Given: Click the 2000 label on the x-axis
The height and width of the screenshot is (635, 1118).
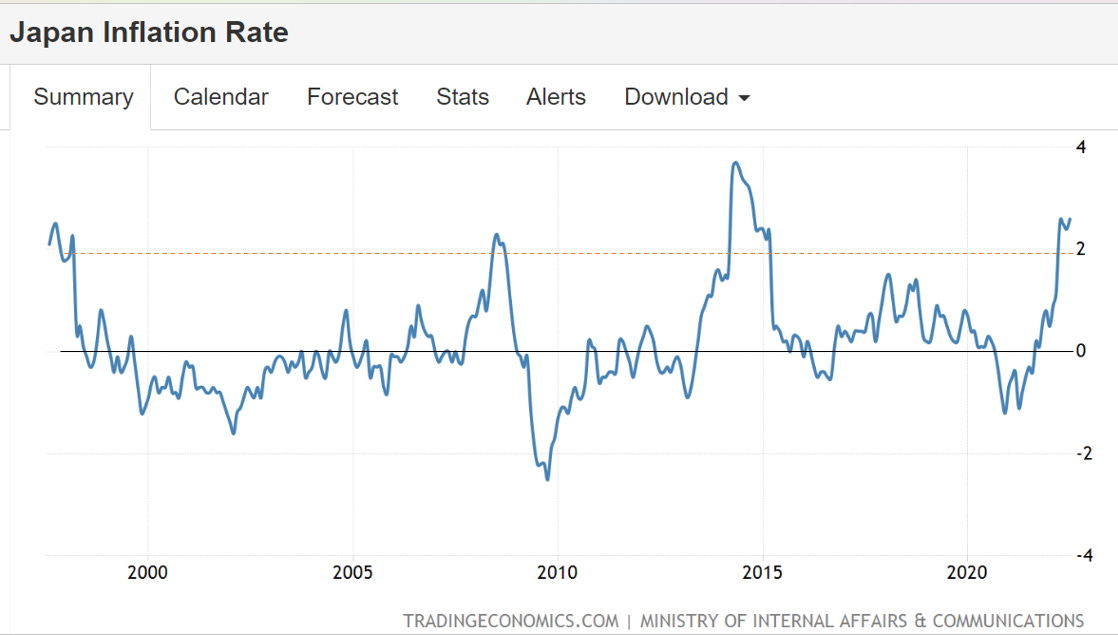Looking at the screenshot, I should click(148, 573).
